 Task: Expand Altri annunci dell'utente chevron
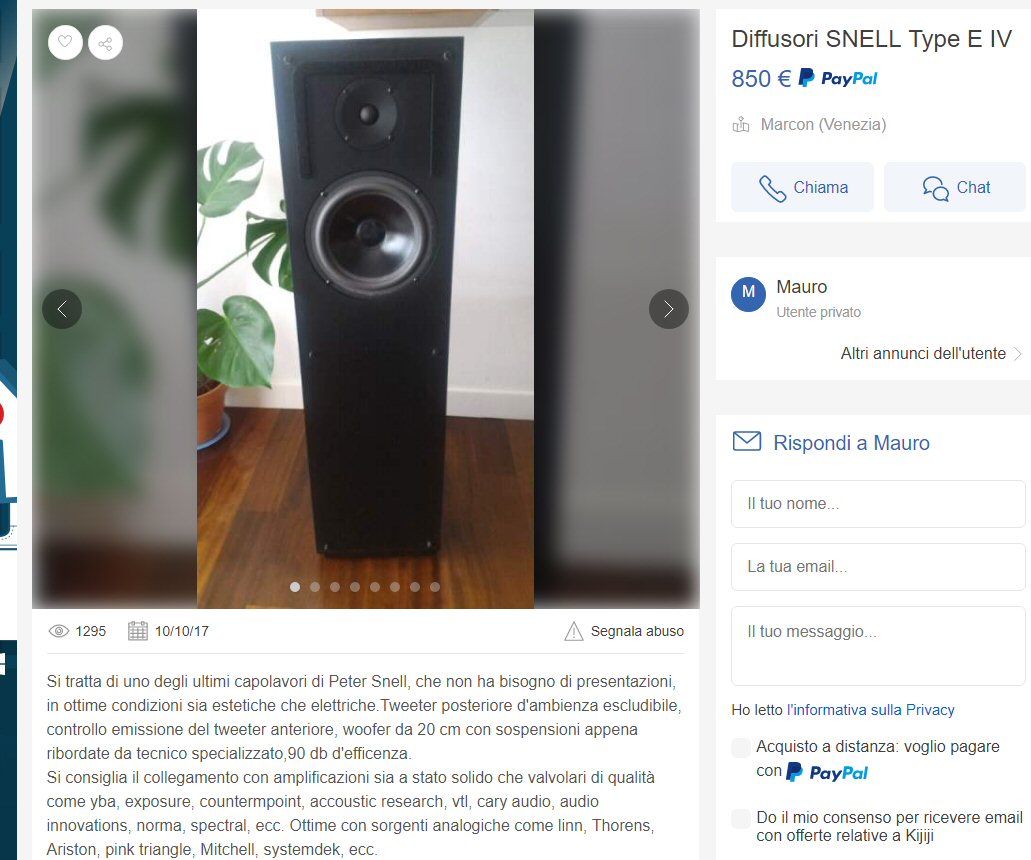pyautogui.click(x=1017, y=354)
